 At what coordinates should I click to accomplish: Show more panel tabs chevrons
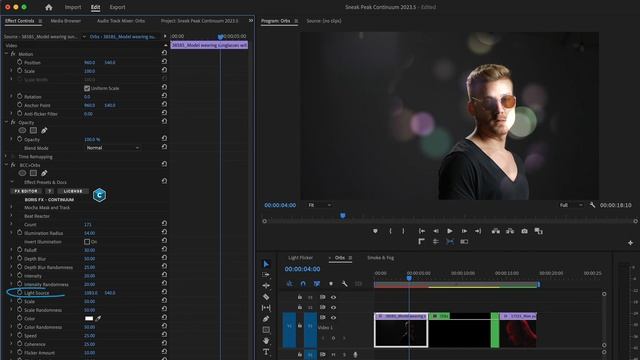[x=251, y=20]
